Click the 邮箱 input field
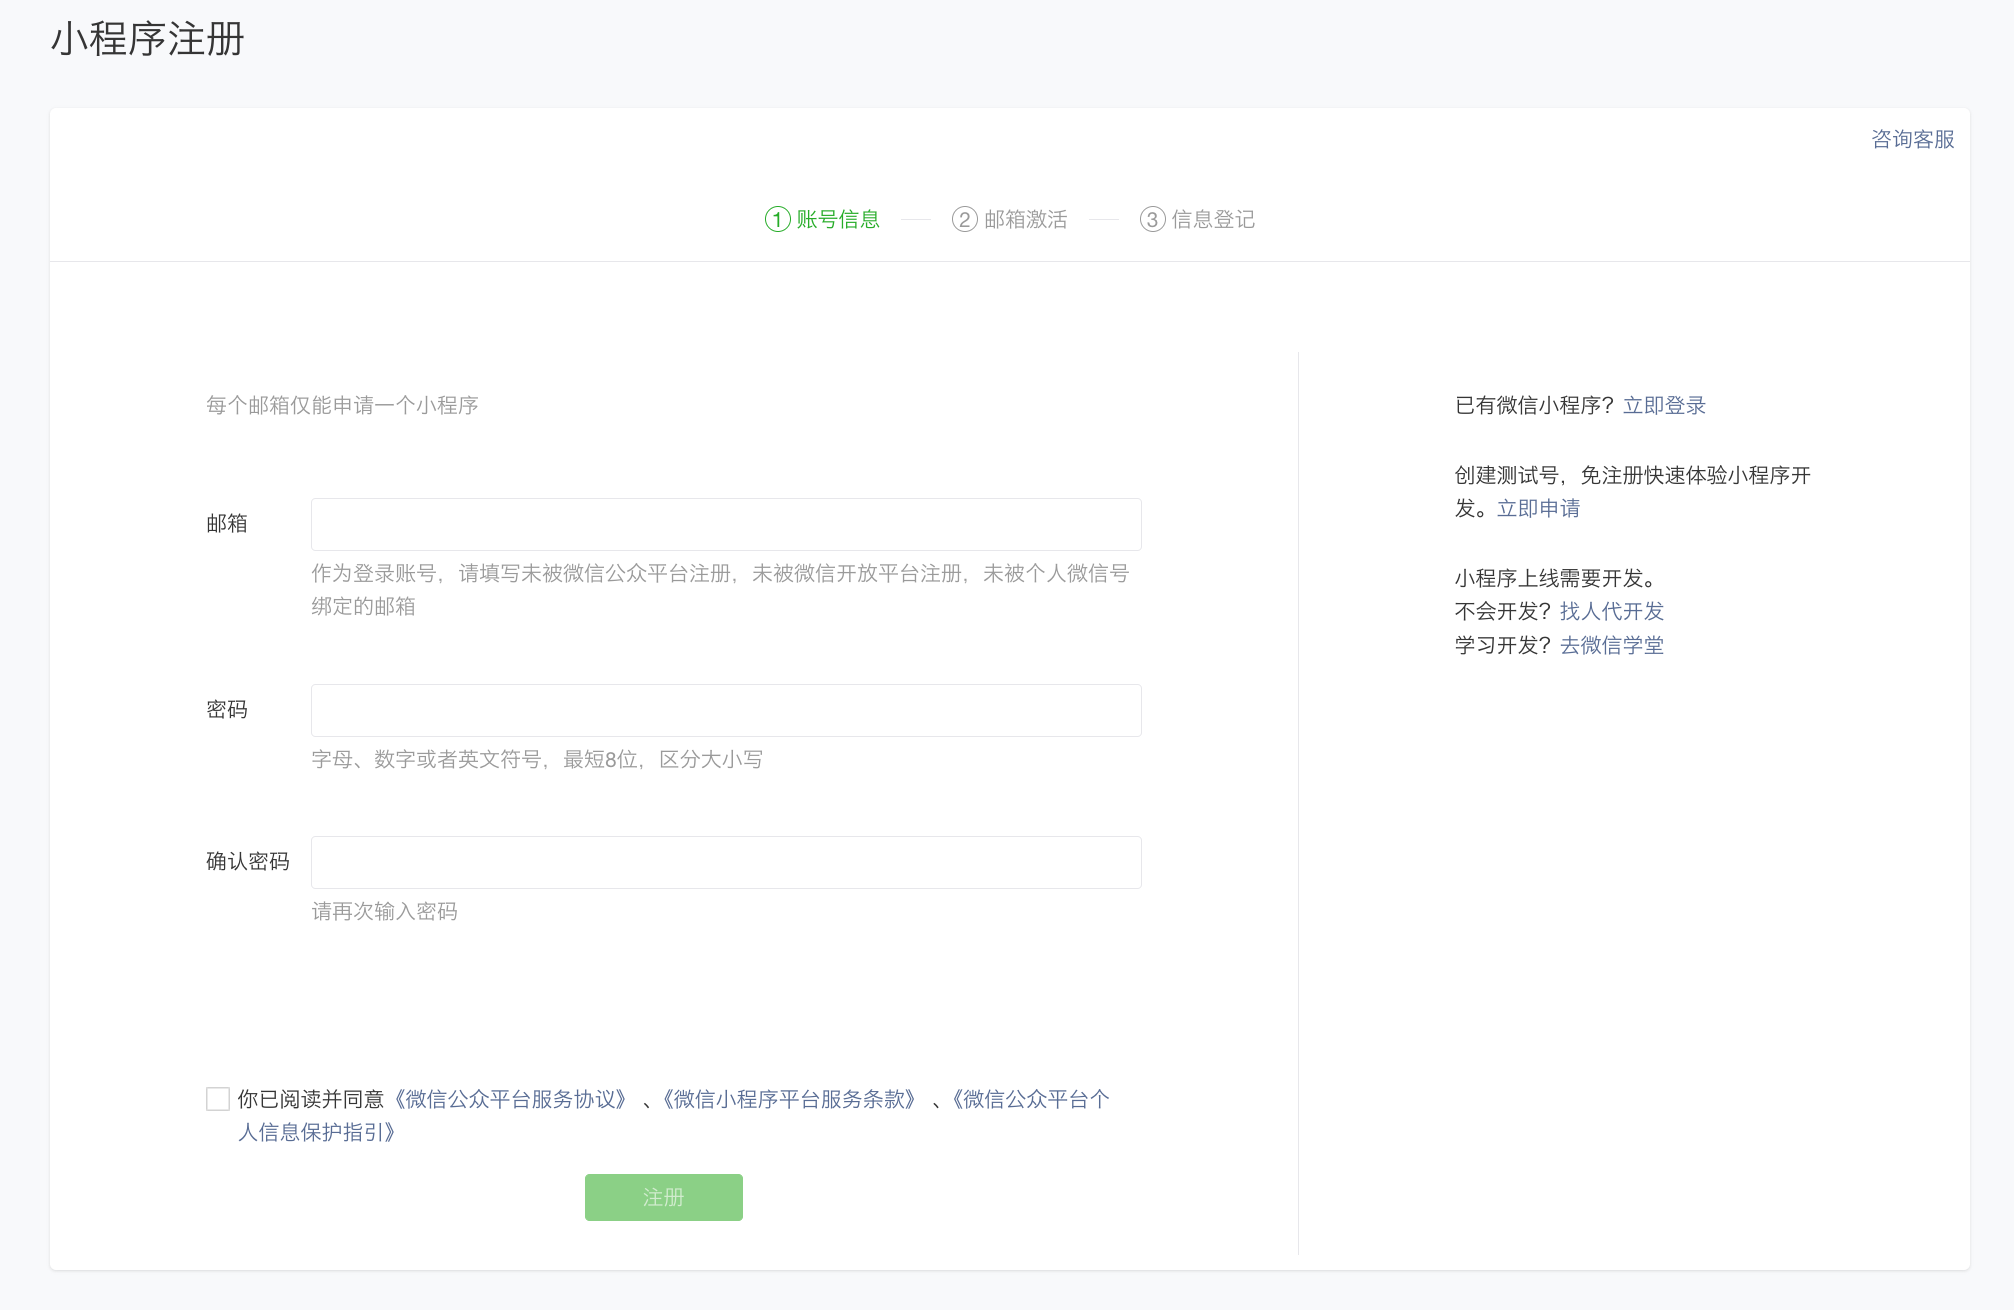 [726, 524]
